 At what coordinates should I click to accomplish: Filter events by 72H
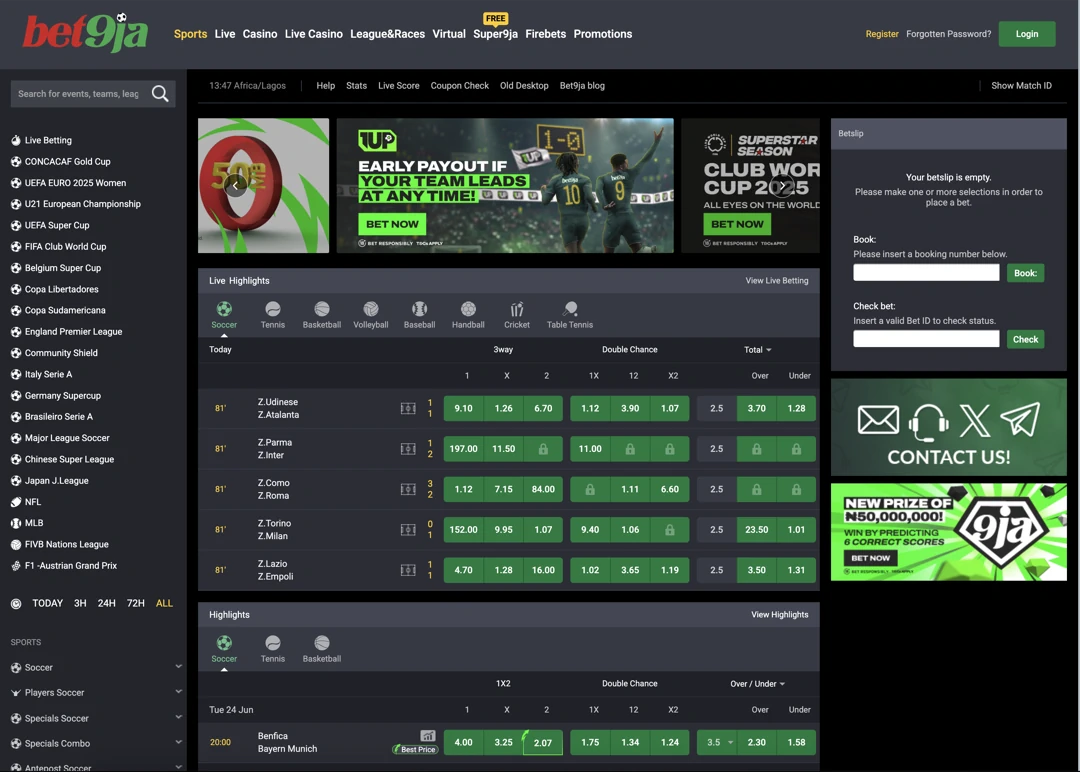[x=136, y=603]
